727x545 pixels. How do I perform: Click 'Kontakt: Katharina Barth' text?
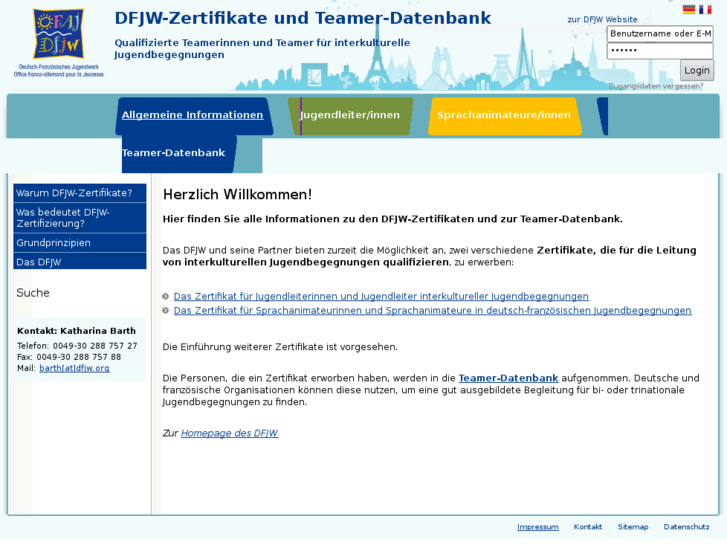coord(77,331)
